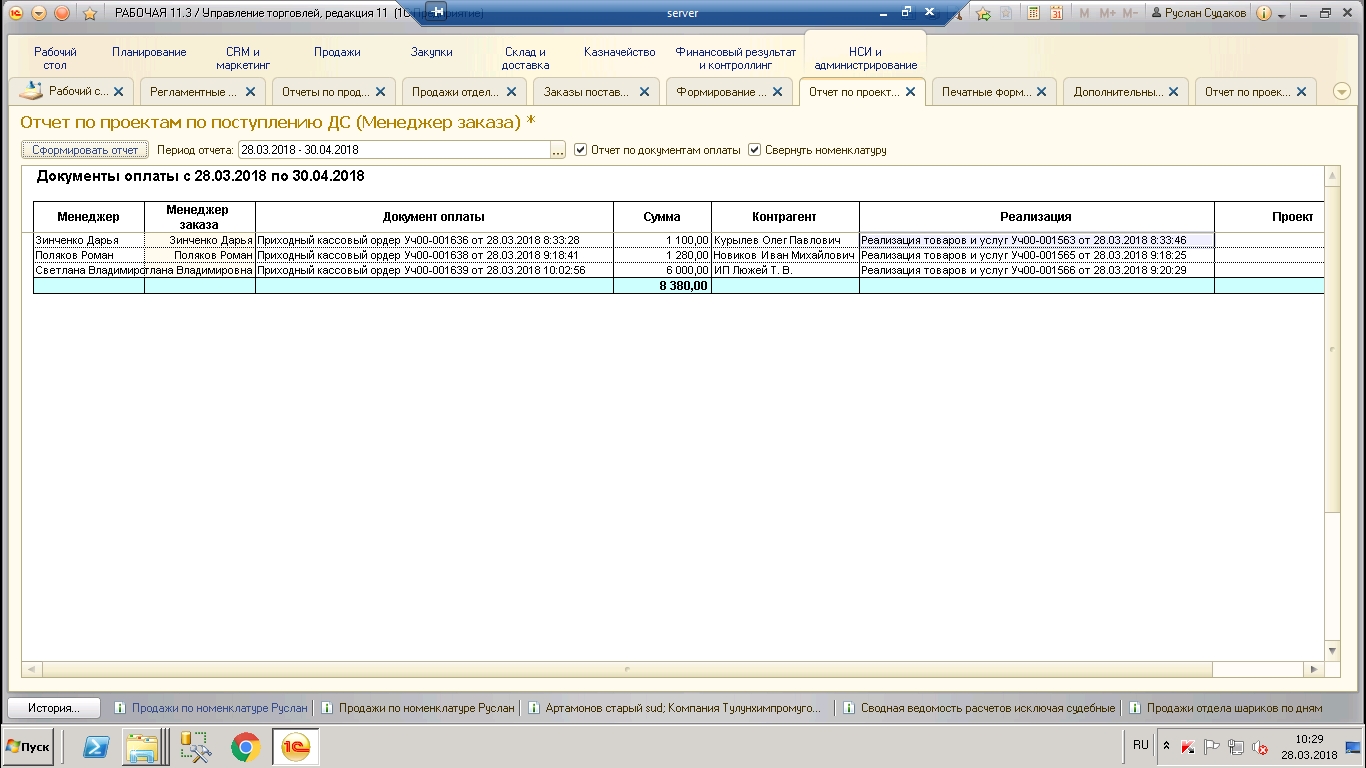
Task: Click the add-to-favorites star with green arrow
Action: click(x=984, y=13)
